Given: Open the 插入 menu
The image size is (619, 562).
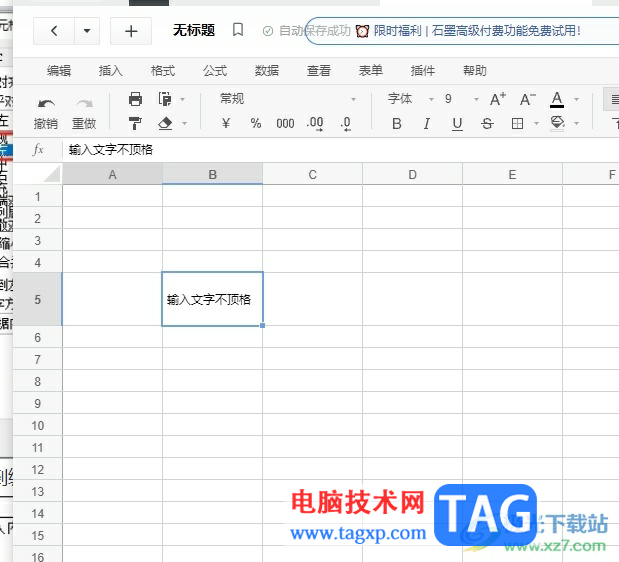Looking at the screenshot, I should [111, 71].
